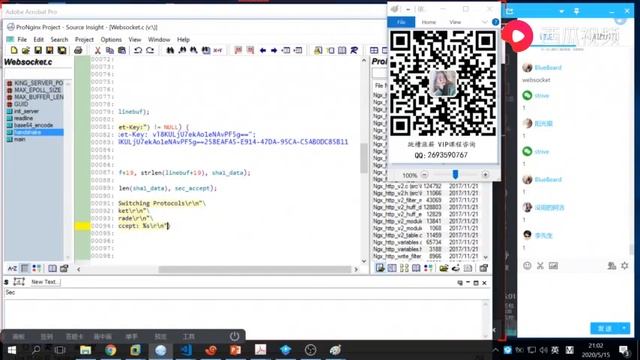The image size is (640, 360).
Task: Click the red play icon in chat window
Action: [518, 36]
